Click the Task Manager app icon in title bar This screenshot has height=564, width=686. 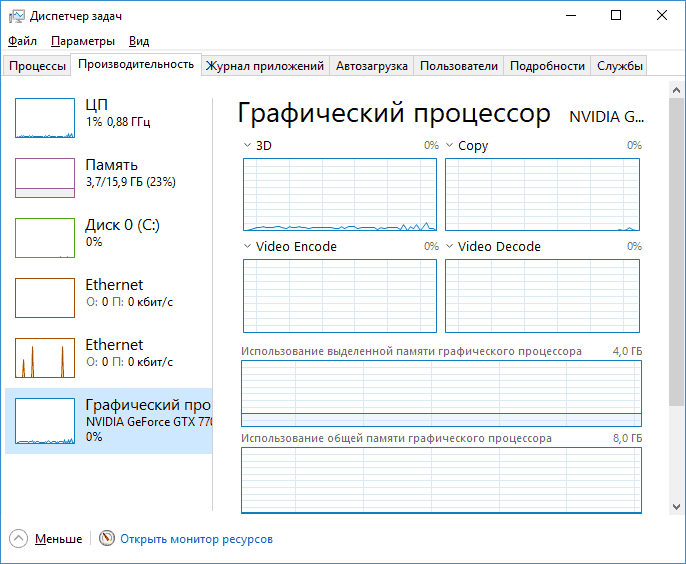click(17, 16)
